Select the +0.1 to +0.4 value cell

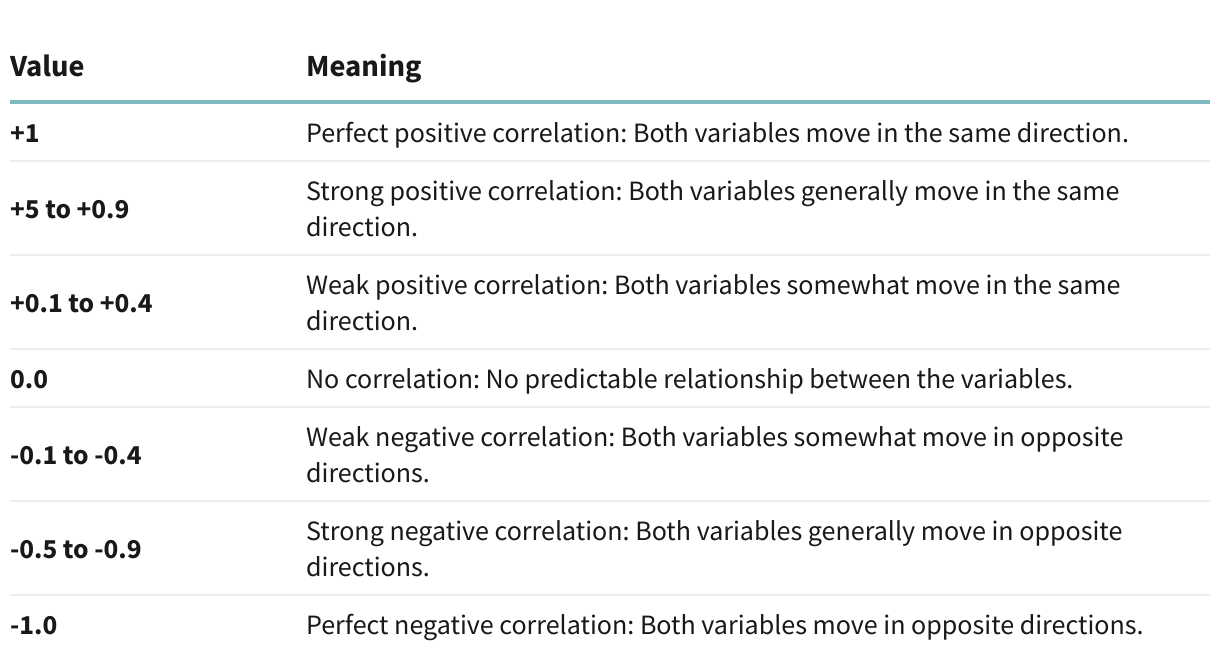click(81, 304)
